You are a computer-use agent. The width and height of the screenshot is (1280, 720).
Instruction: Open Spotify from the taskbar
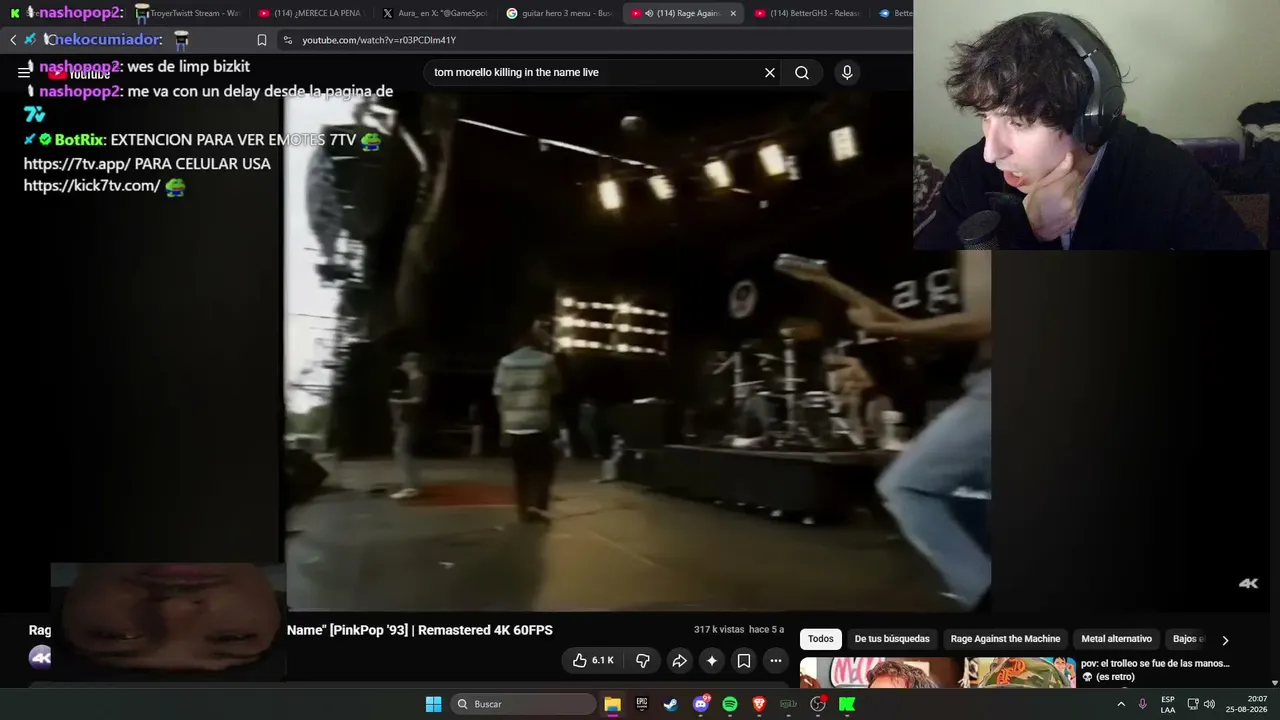[730, 704]
